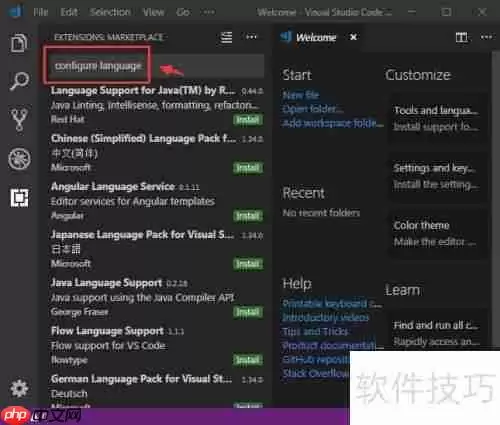The height and width of the screenshot is (425, 500).
Task: Install Flow Language Support
Action: pos(248,360)
